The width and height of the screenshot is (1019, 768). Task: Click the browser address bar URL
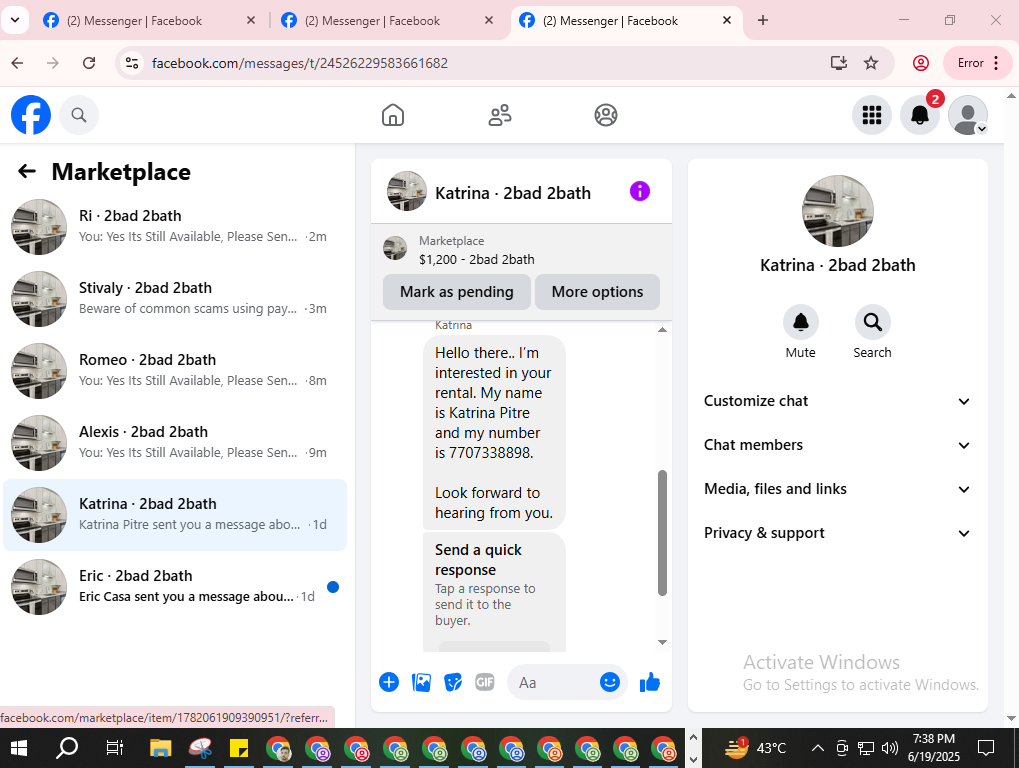point(300,63)
